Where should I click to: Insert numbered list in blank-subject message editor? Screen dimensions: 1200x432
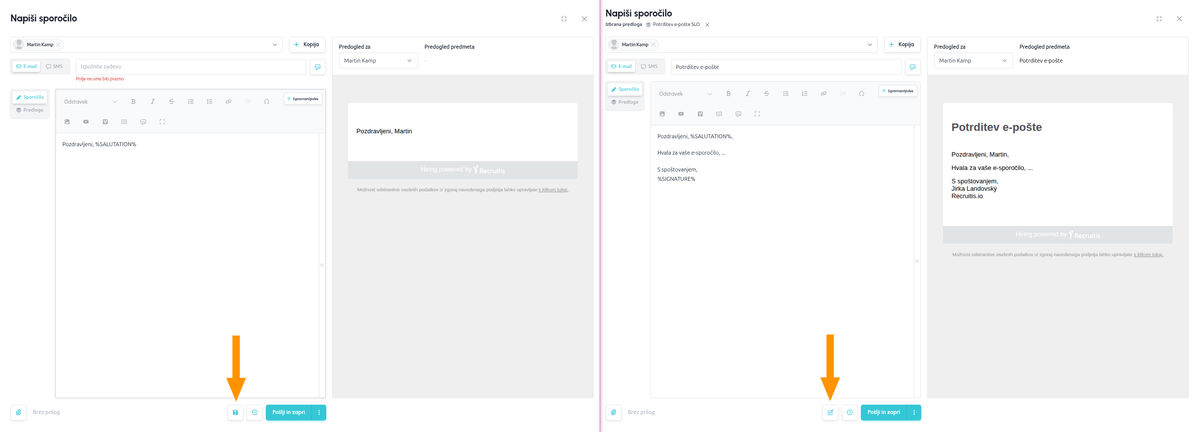click(209, 101)
